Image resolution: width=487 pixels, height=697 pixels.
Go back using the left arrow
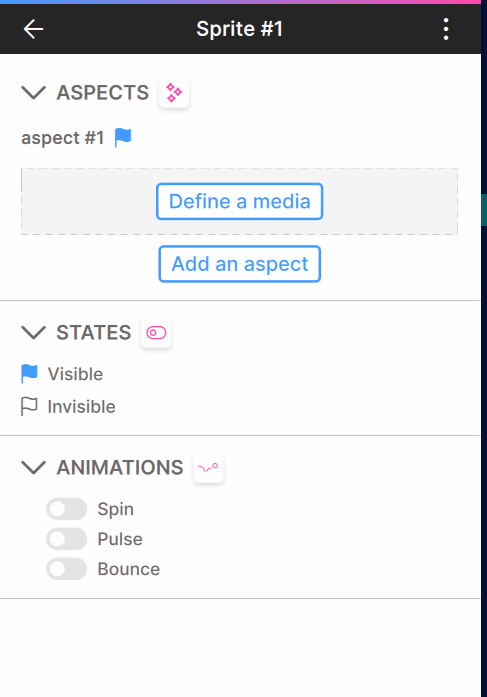[x=33, y=29]
